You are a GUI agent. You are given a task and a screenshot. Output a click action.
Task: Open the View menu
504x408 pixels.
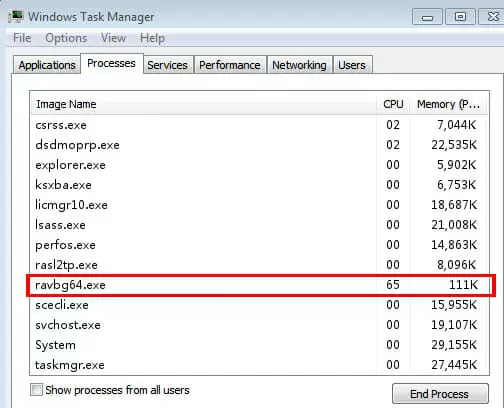click(x=113, y=38)
